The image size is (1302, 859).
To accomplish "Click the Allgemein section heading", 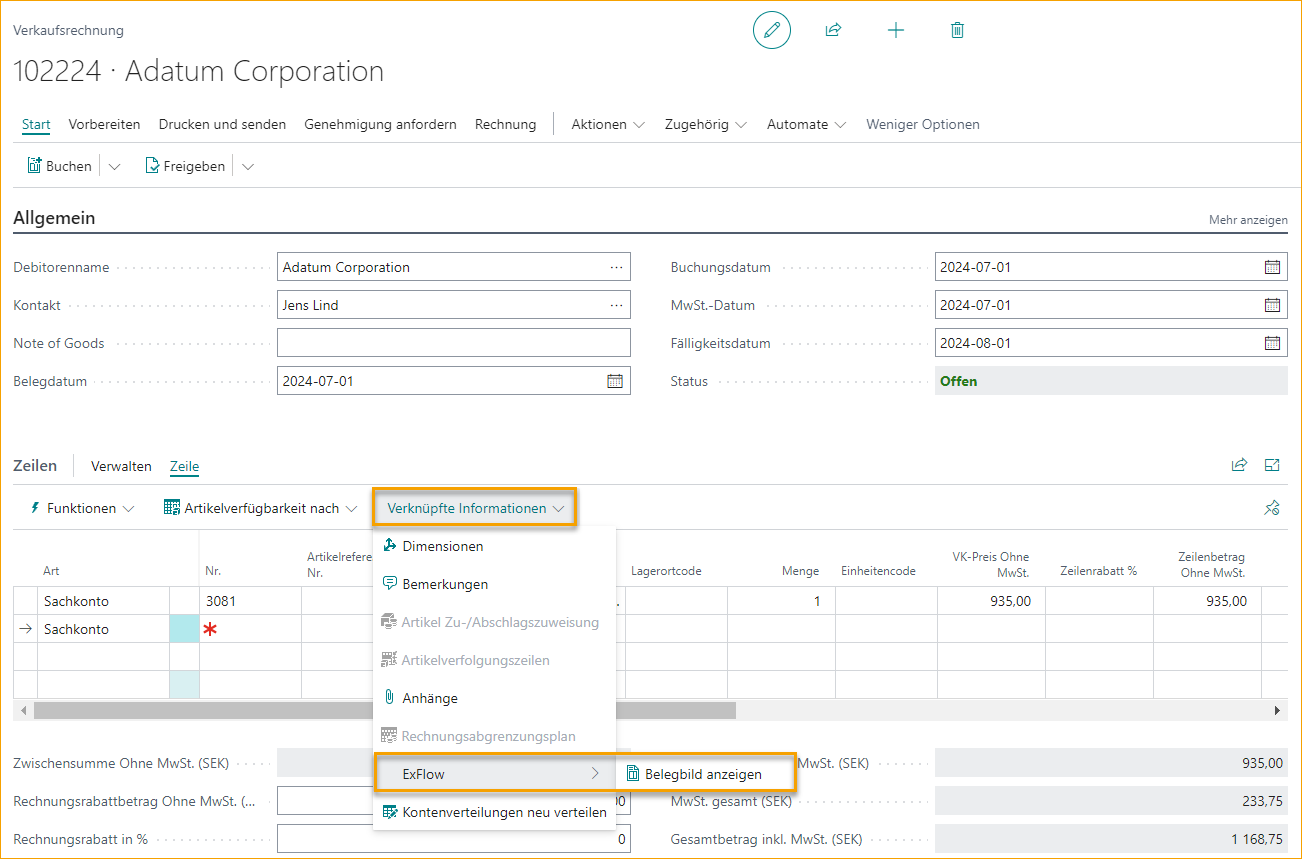I will (x=54, y=218).
